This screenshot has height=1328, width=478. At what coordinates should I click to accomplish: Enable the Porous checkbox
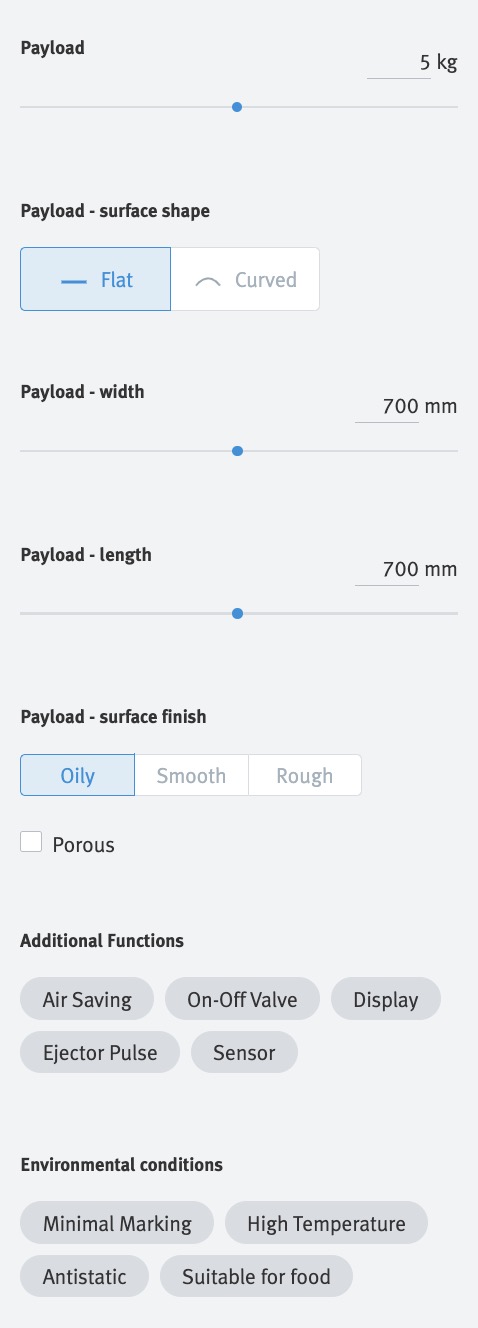[31, 842]
